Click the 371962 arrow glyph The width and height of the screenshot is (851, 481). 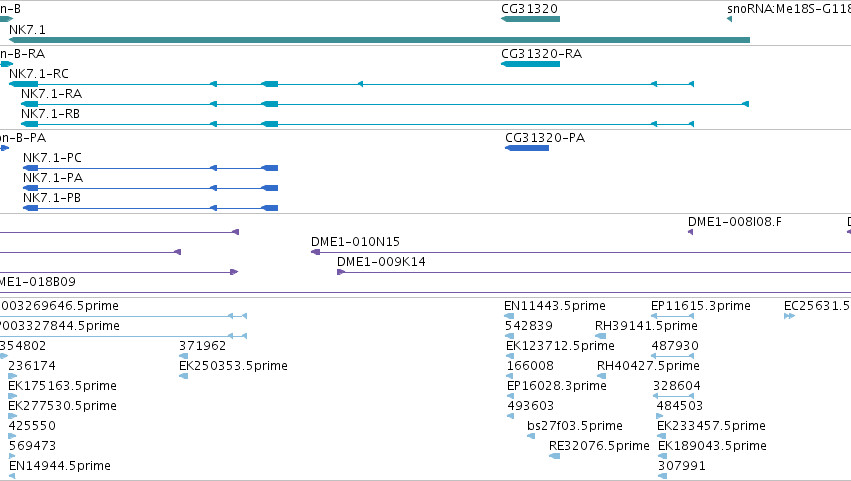pyautogui.click(x=183, y=356)
